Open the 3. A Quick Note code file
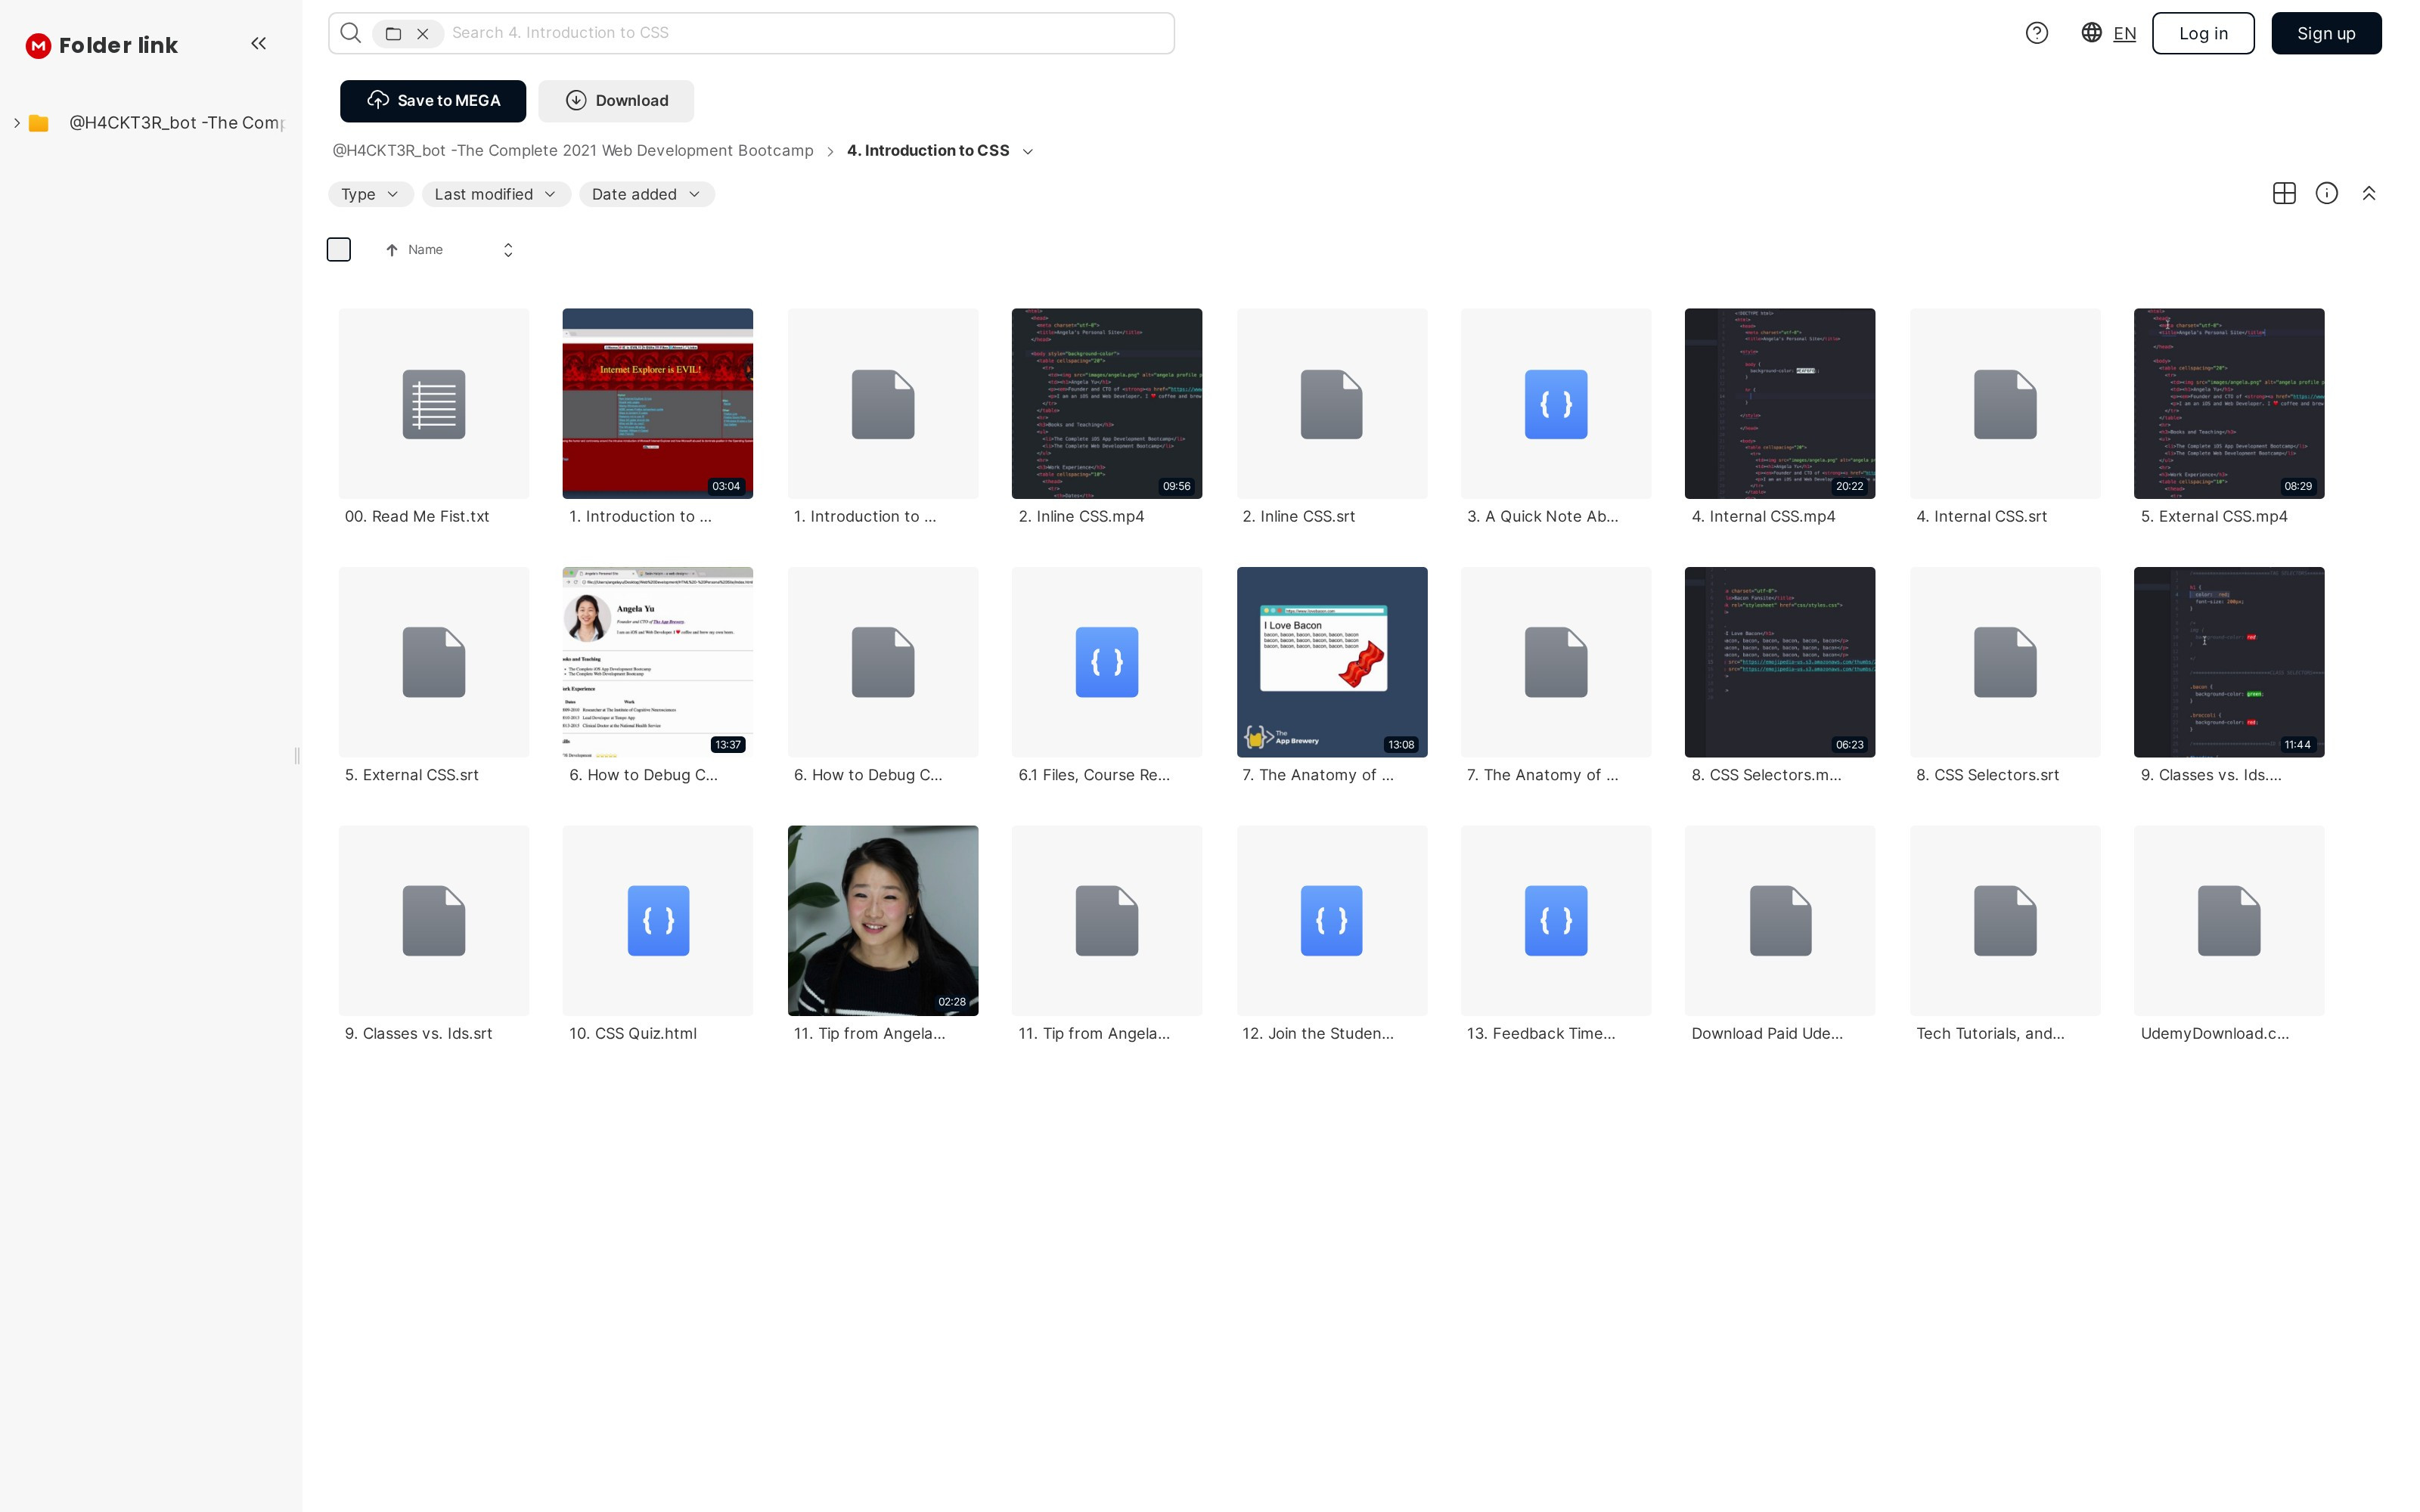The height and width of the screenshot is (1512, 2420). 1556,404
